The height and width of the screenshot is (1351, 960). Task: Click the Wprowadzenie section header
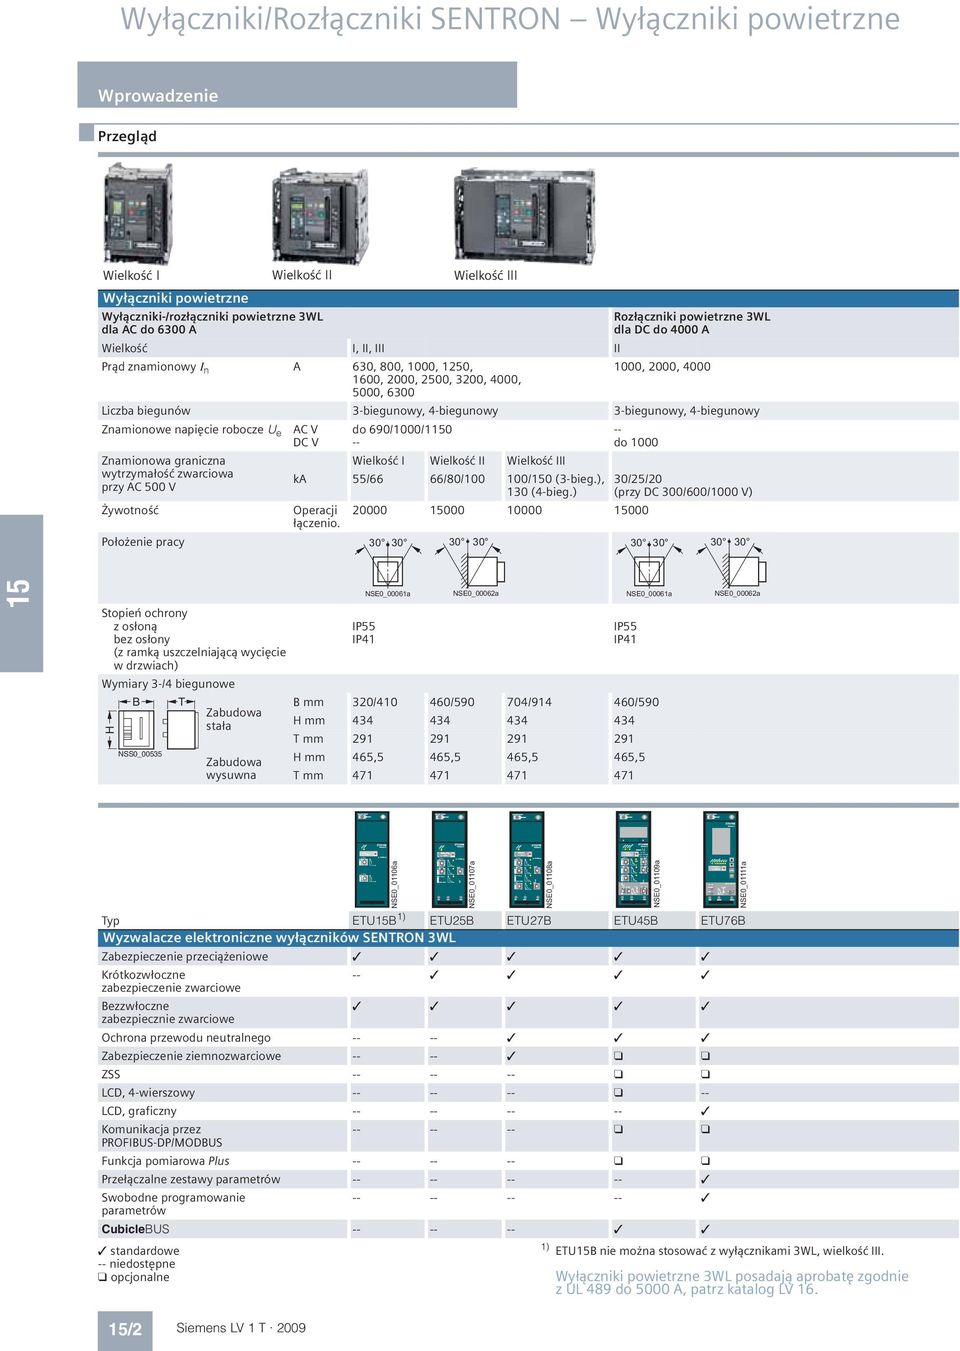(158, 96)
